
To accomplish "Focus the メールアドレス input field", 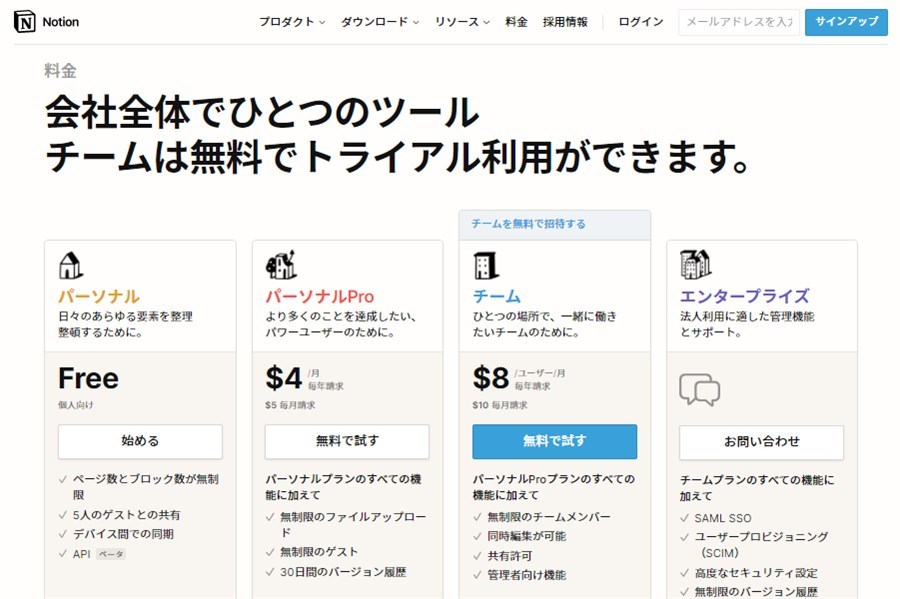I will point(738,22).
